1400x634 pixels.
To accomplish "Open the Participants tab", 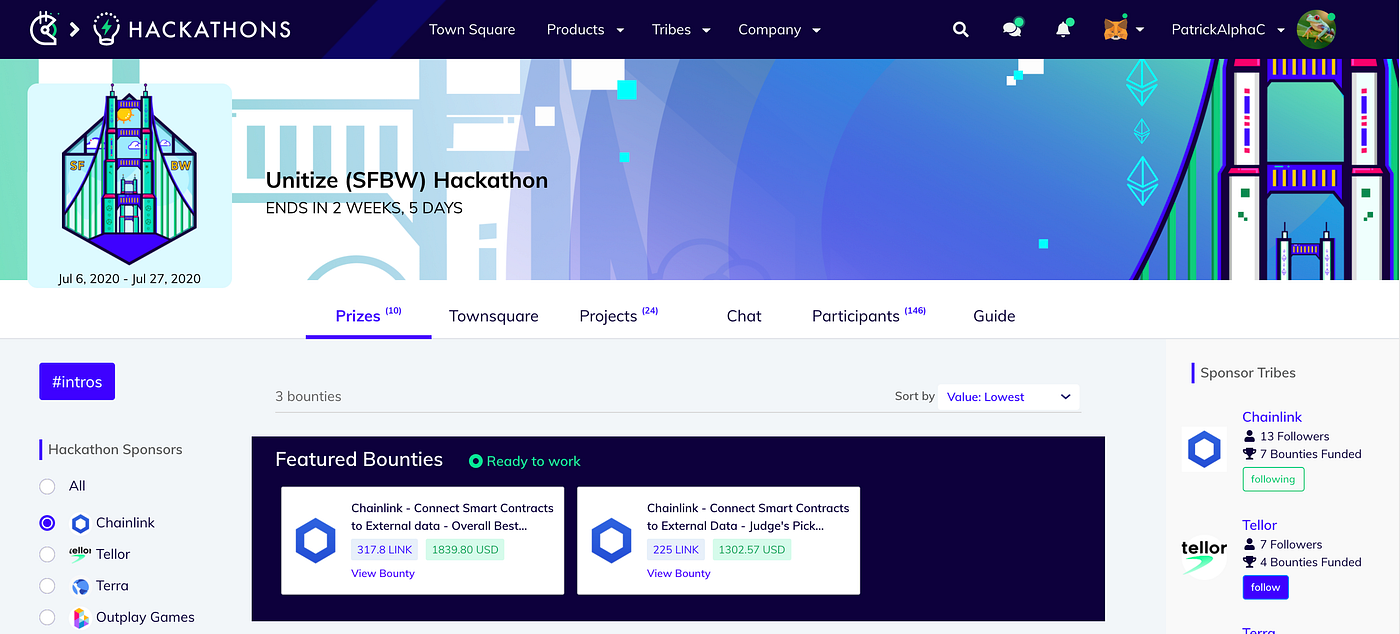I will (868, 316).
